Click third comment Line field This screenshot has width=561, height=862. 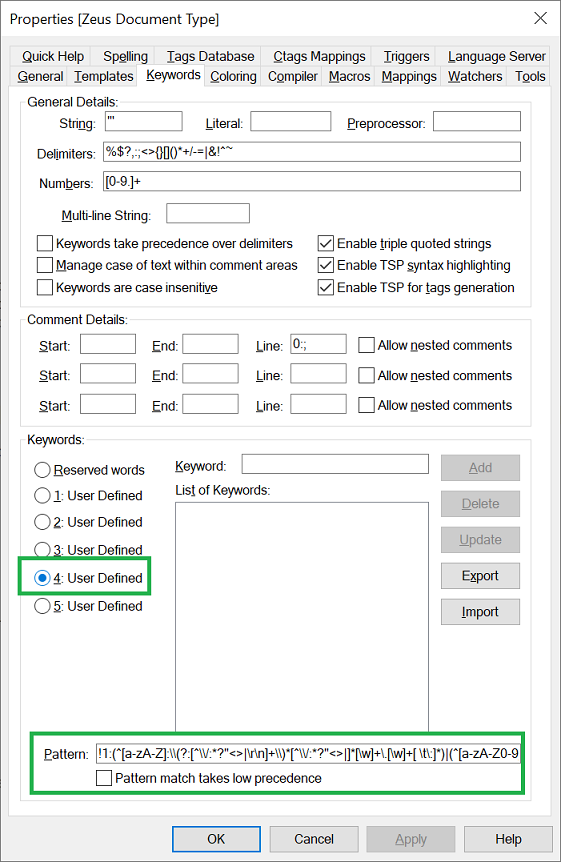318,404
